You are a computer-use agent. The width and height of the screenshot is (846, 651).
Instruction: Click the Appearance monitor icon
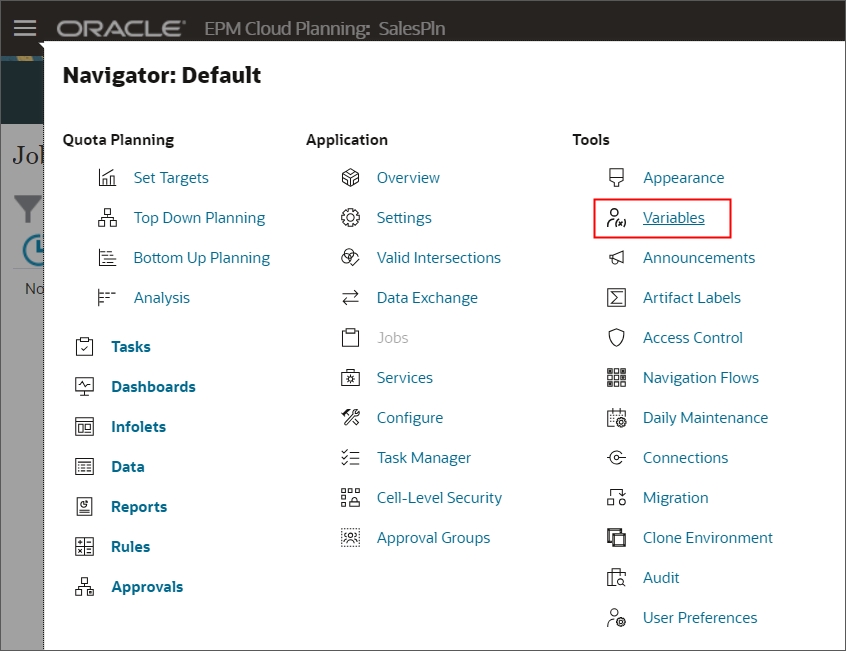pyautogui.click(x=617, y=177)
